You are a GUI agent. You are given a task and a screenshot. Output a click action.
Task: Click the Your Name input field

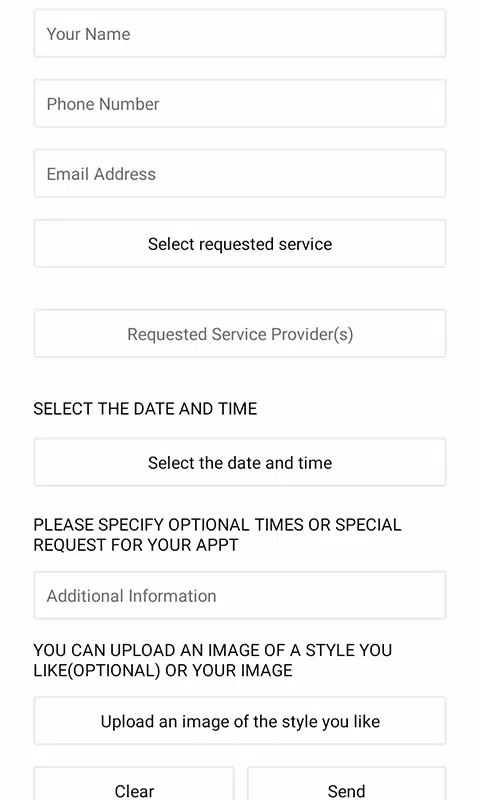pos(240,34)
